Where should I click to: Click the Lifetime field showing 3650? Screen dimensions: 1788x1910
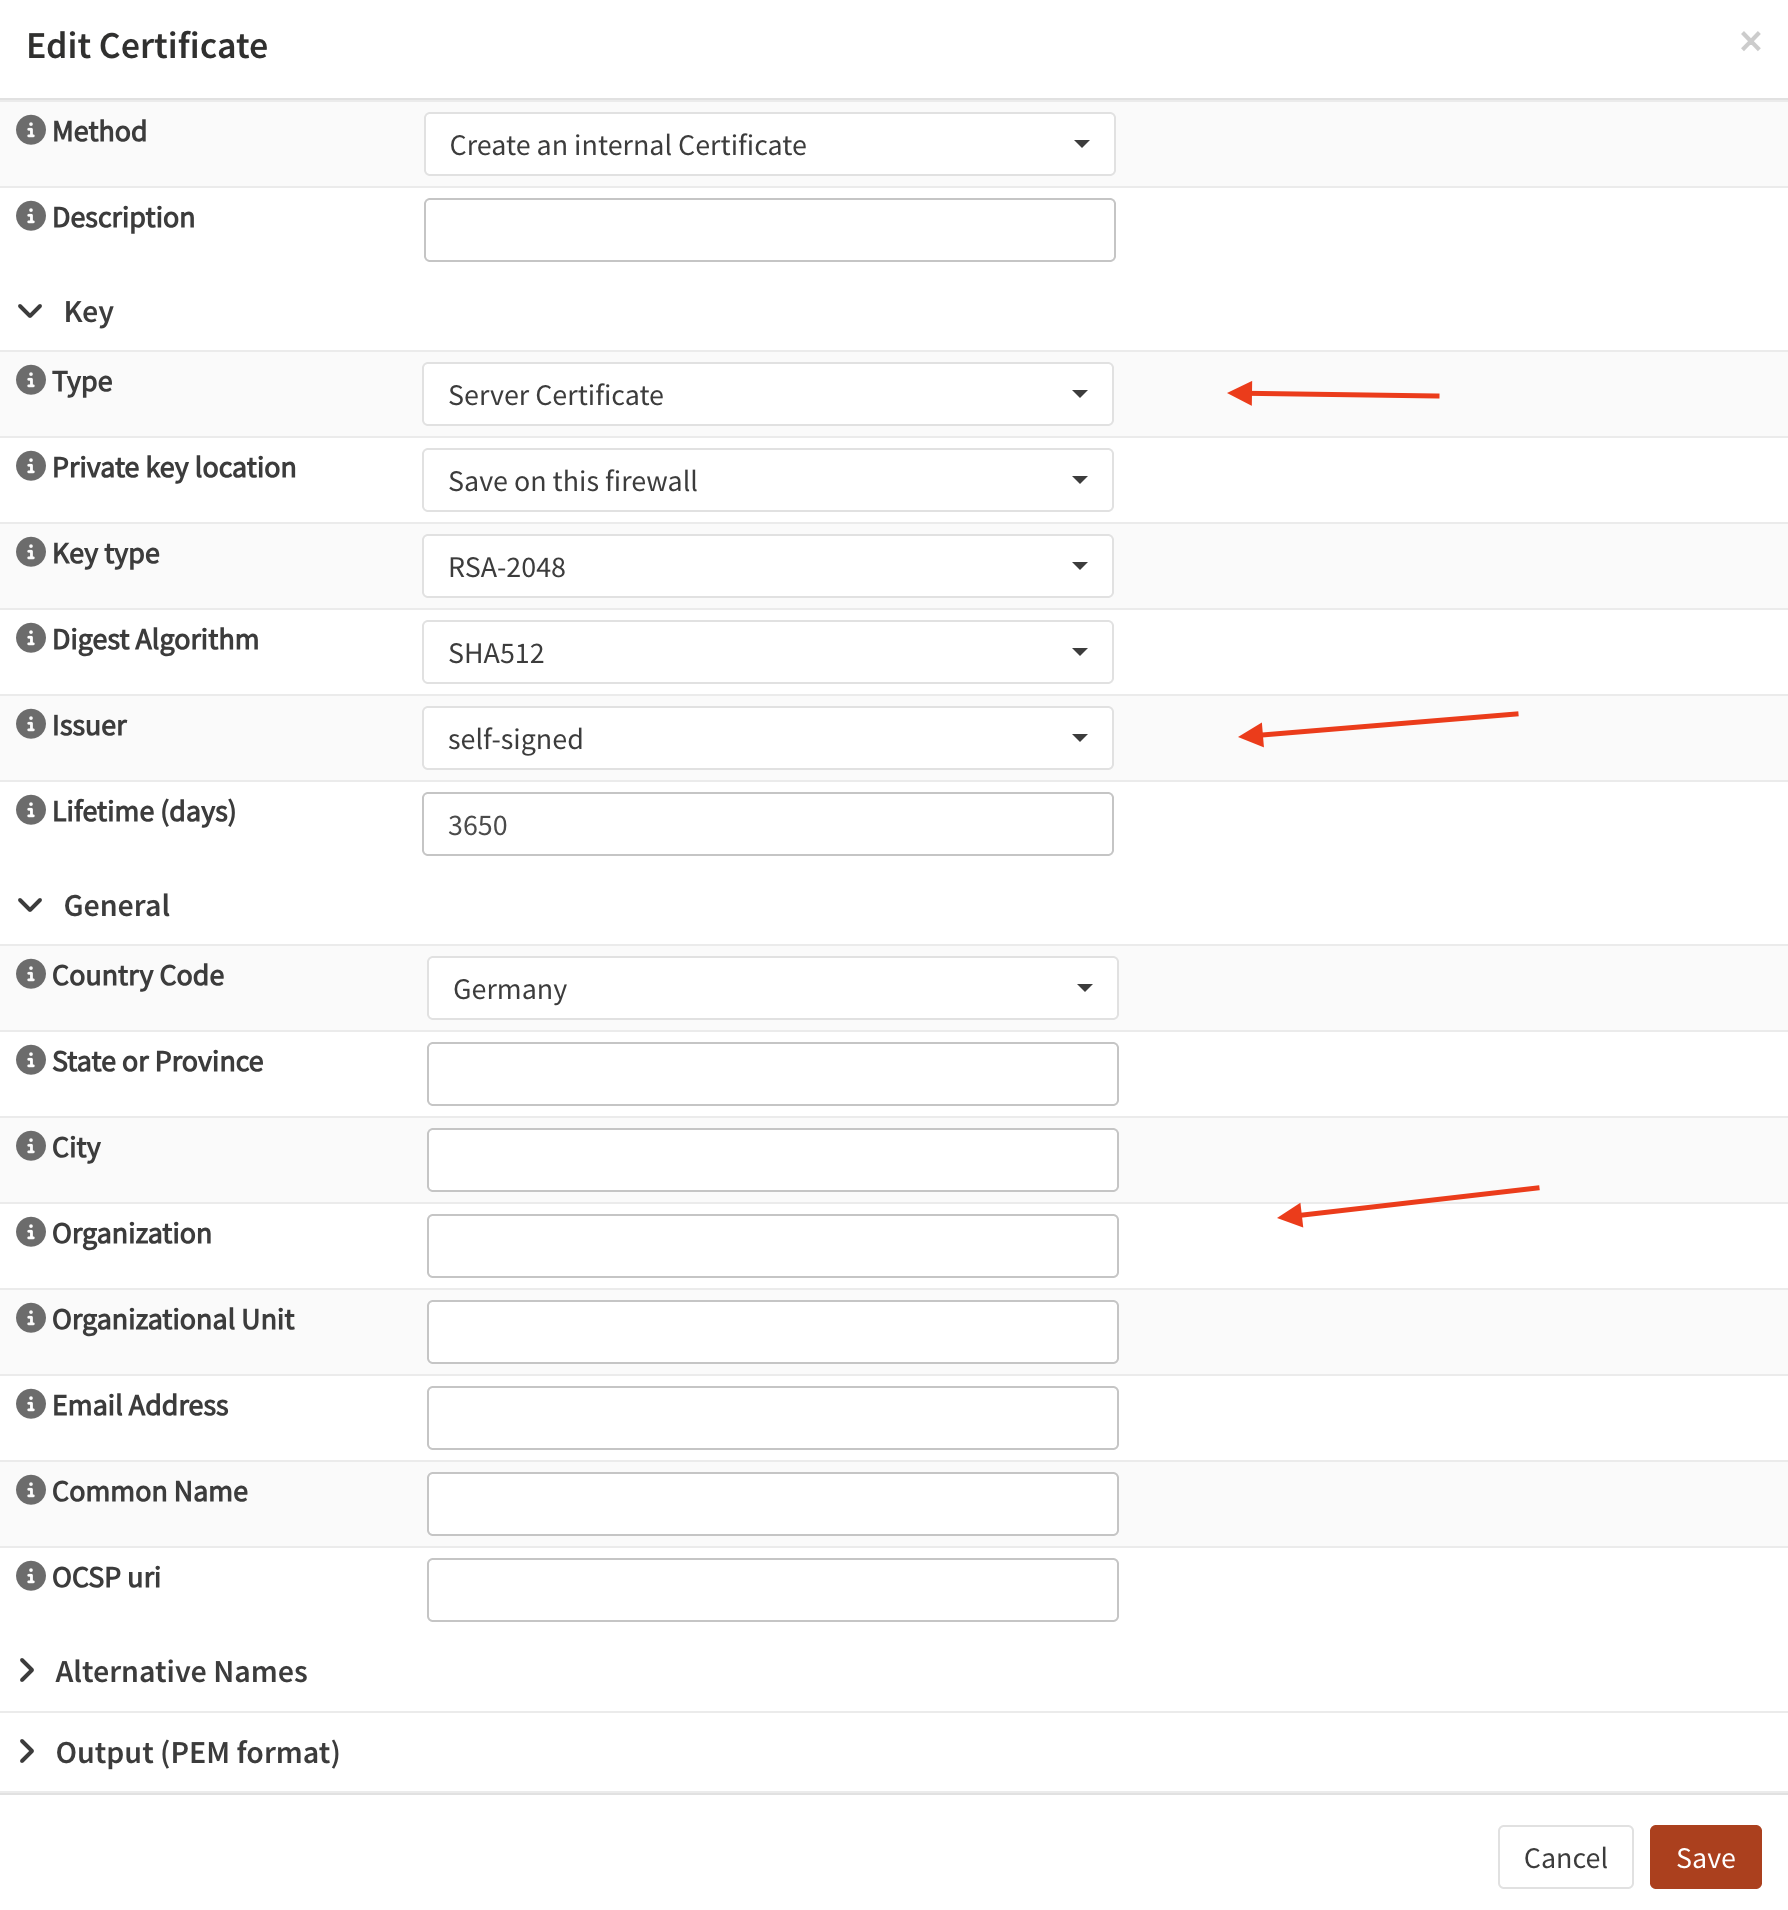(x=767, y=824)
